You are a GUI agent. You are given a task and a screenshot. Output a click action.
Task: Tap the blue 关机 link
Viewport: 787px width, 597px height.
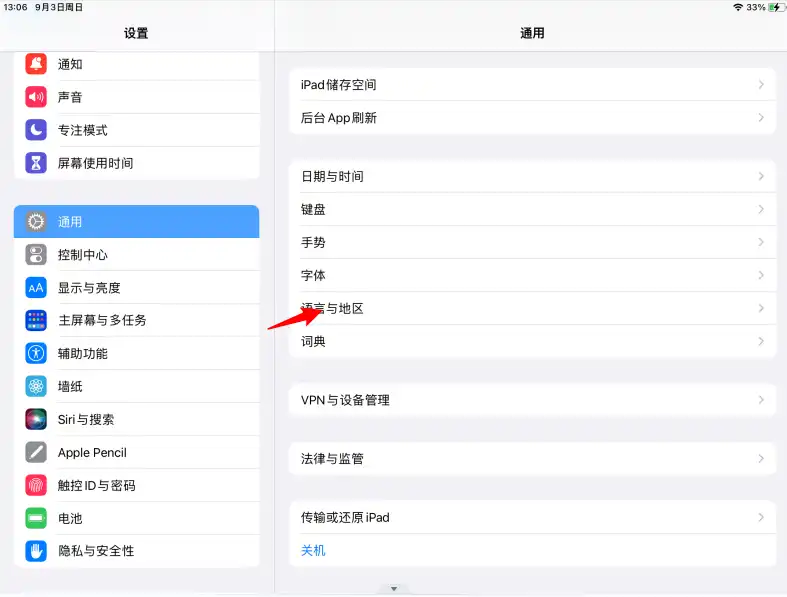313,551
